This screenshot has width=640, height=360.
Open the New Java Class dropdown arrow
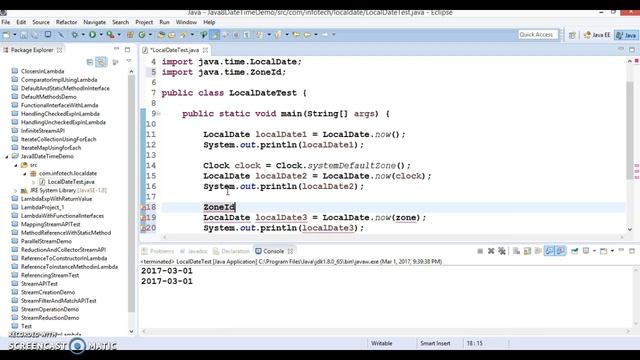(150, 35)
